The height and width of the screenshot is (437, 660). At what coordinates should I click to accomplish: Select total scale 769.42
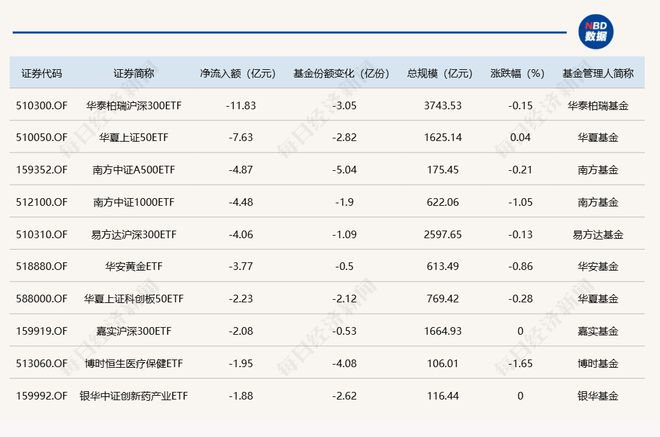(x=443, y=298)
